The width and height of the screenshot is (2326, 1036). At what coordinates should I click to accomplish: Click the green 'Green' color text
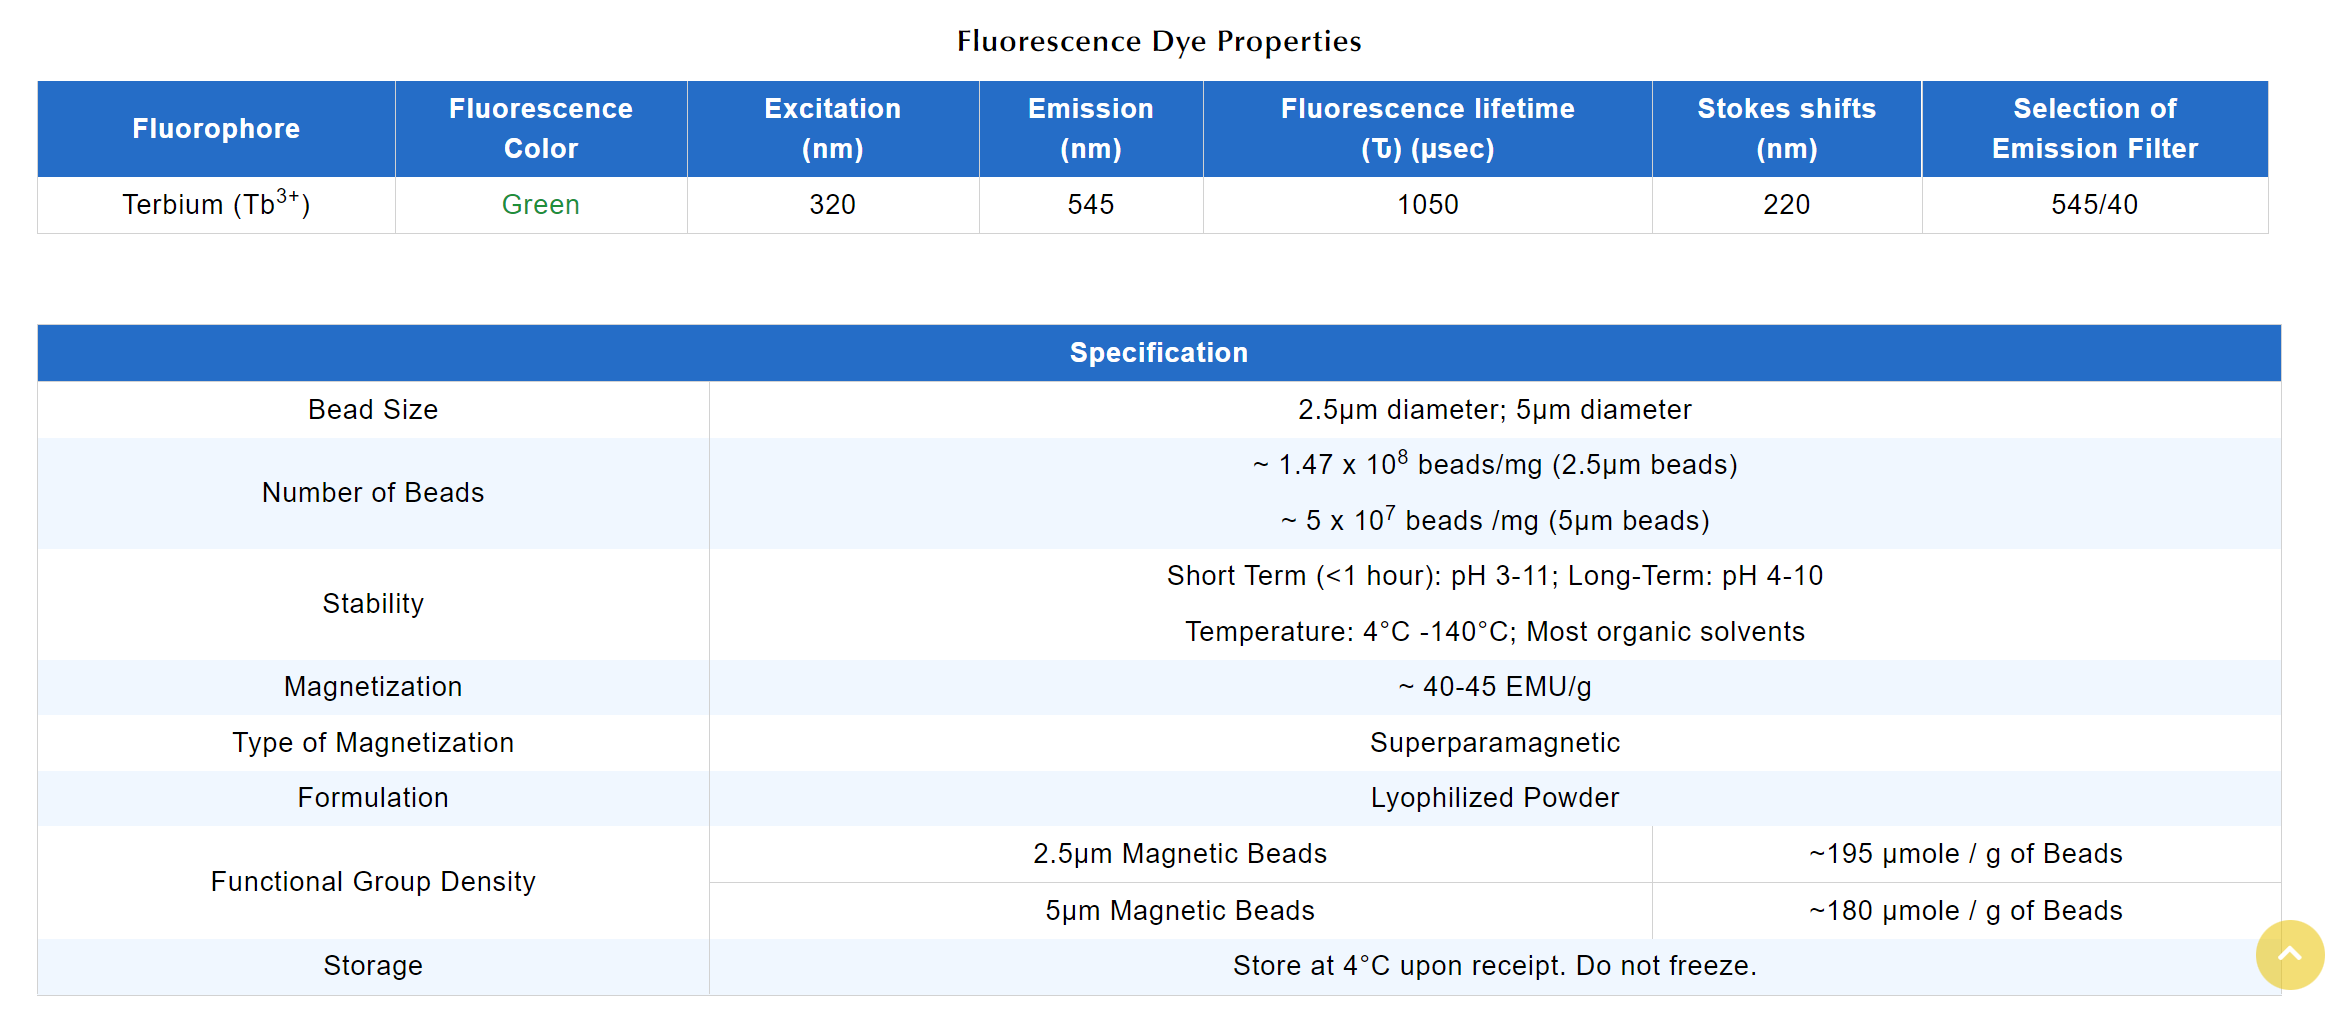click(x=540, y=205)
